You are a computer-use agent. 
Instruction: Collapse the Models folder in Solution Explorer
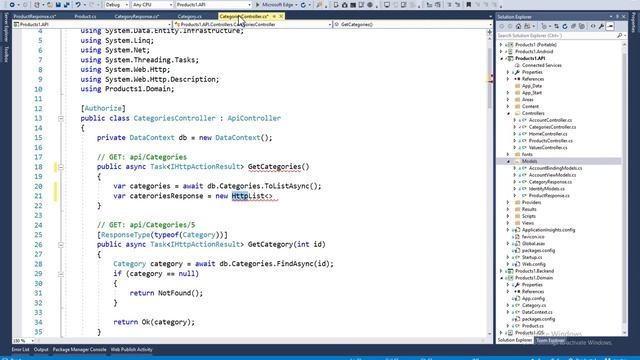coord(508,162)
